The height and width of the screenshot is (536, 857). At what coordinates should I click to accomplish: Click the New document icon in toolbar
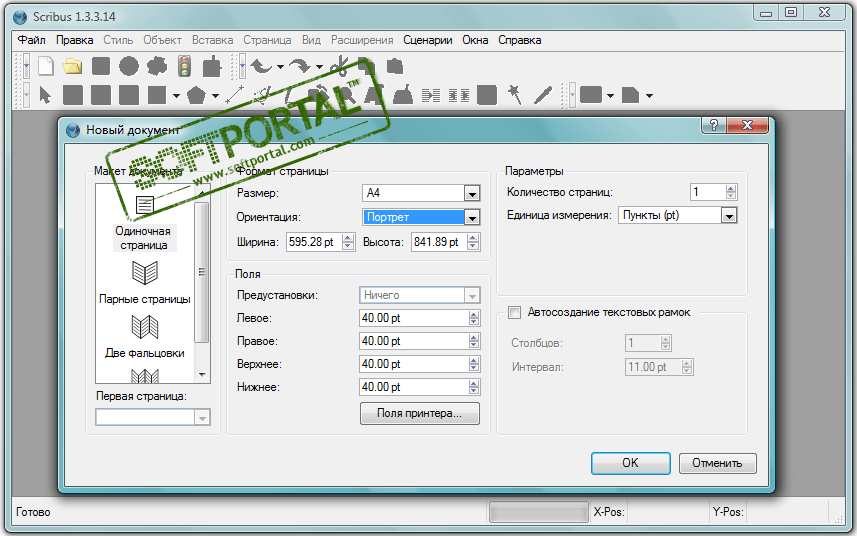[46, 67]
